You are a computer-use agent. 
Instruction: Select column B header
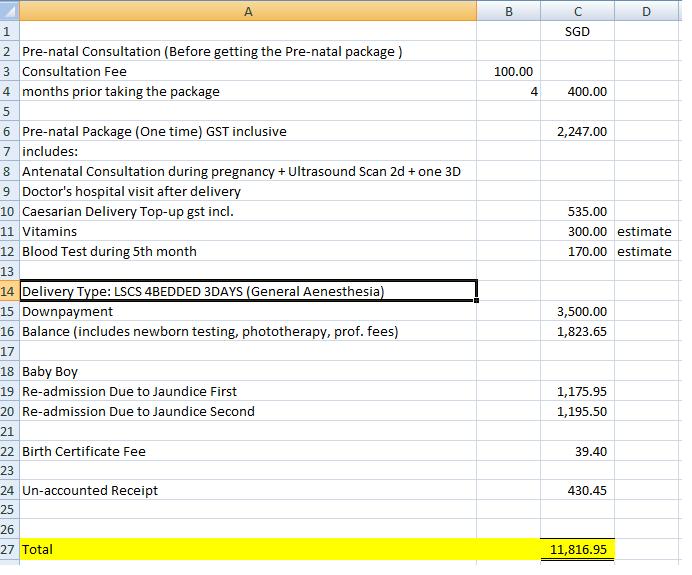point(508,11)
